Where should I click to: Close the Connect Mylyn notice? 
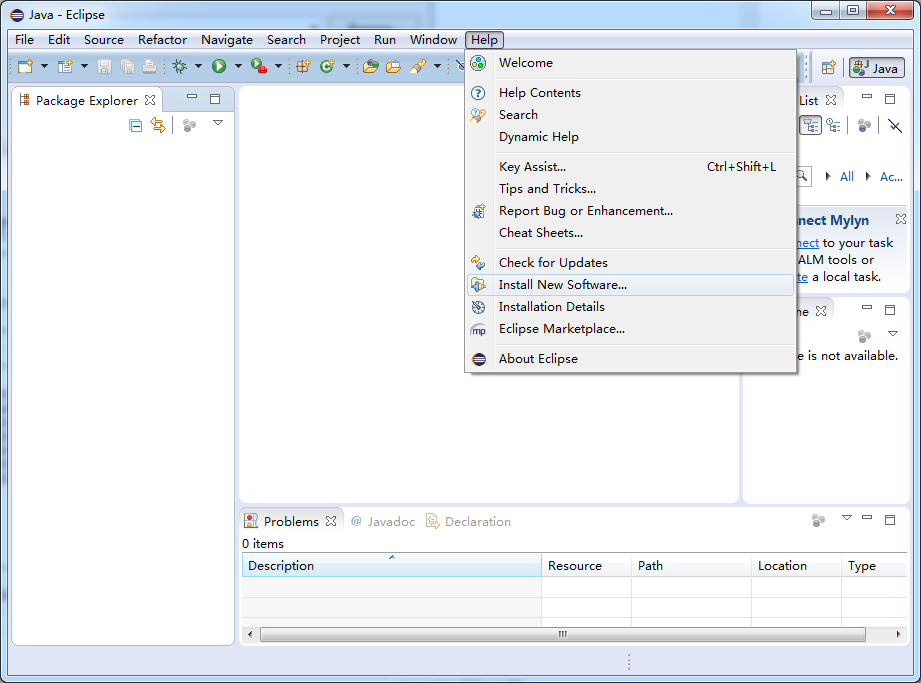click(x=900, y=219)
